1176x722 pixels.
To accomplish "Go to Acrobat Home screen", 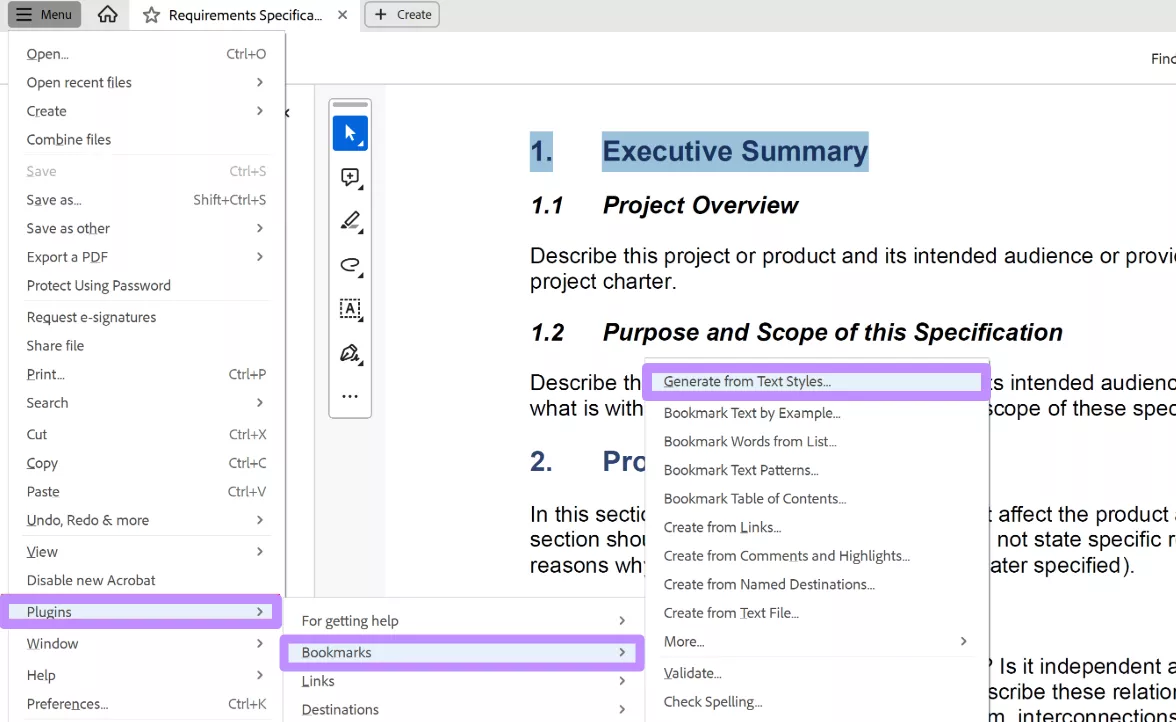I will pyautogui.click(x=107, y=15).
